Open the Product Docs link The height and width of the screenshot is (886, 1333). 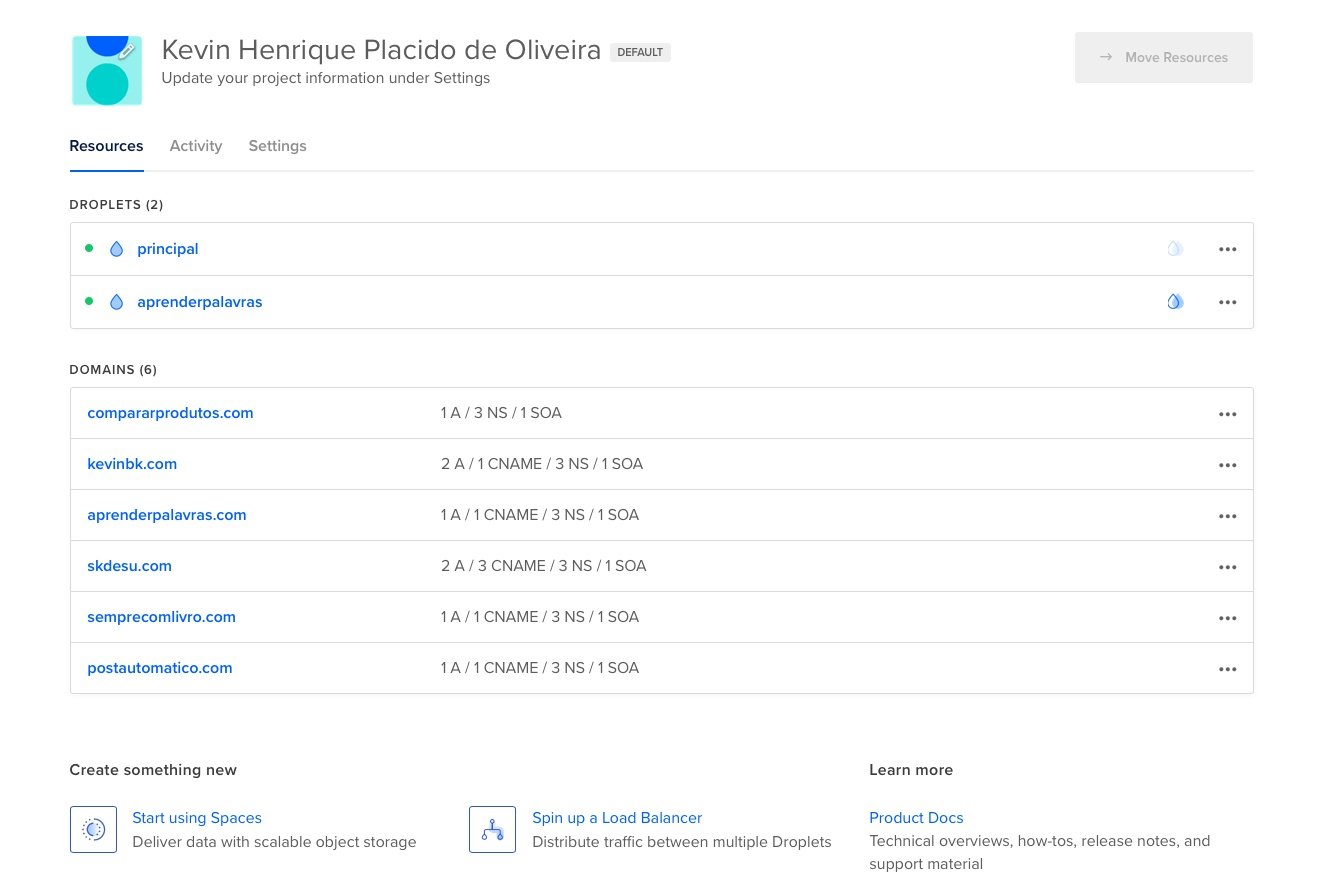point(916,818)
